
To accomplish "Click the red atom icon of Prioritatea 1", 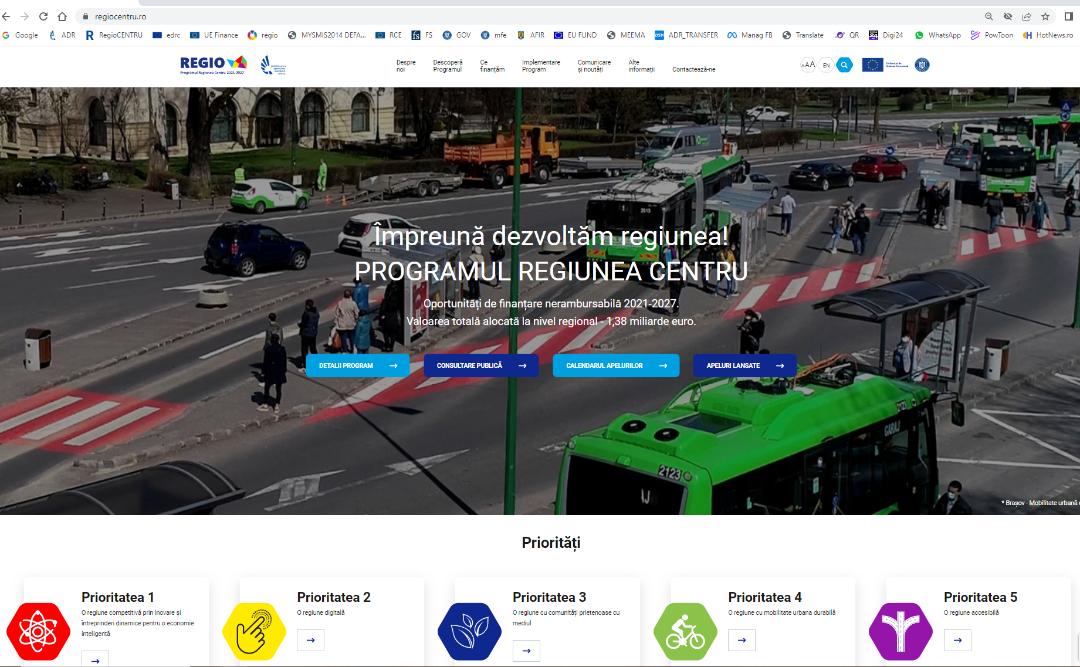I will tap(38, 632).
